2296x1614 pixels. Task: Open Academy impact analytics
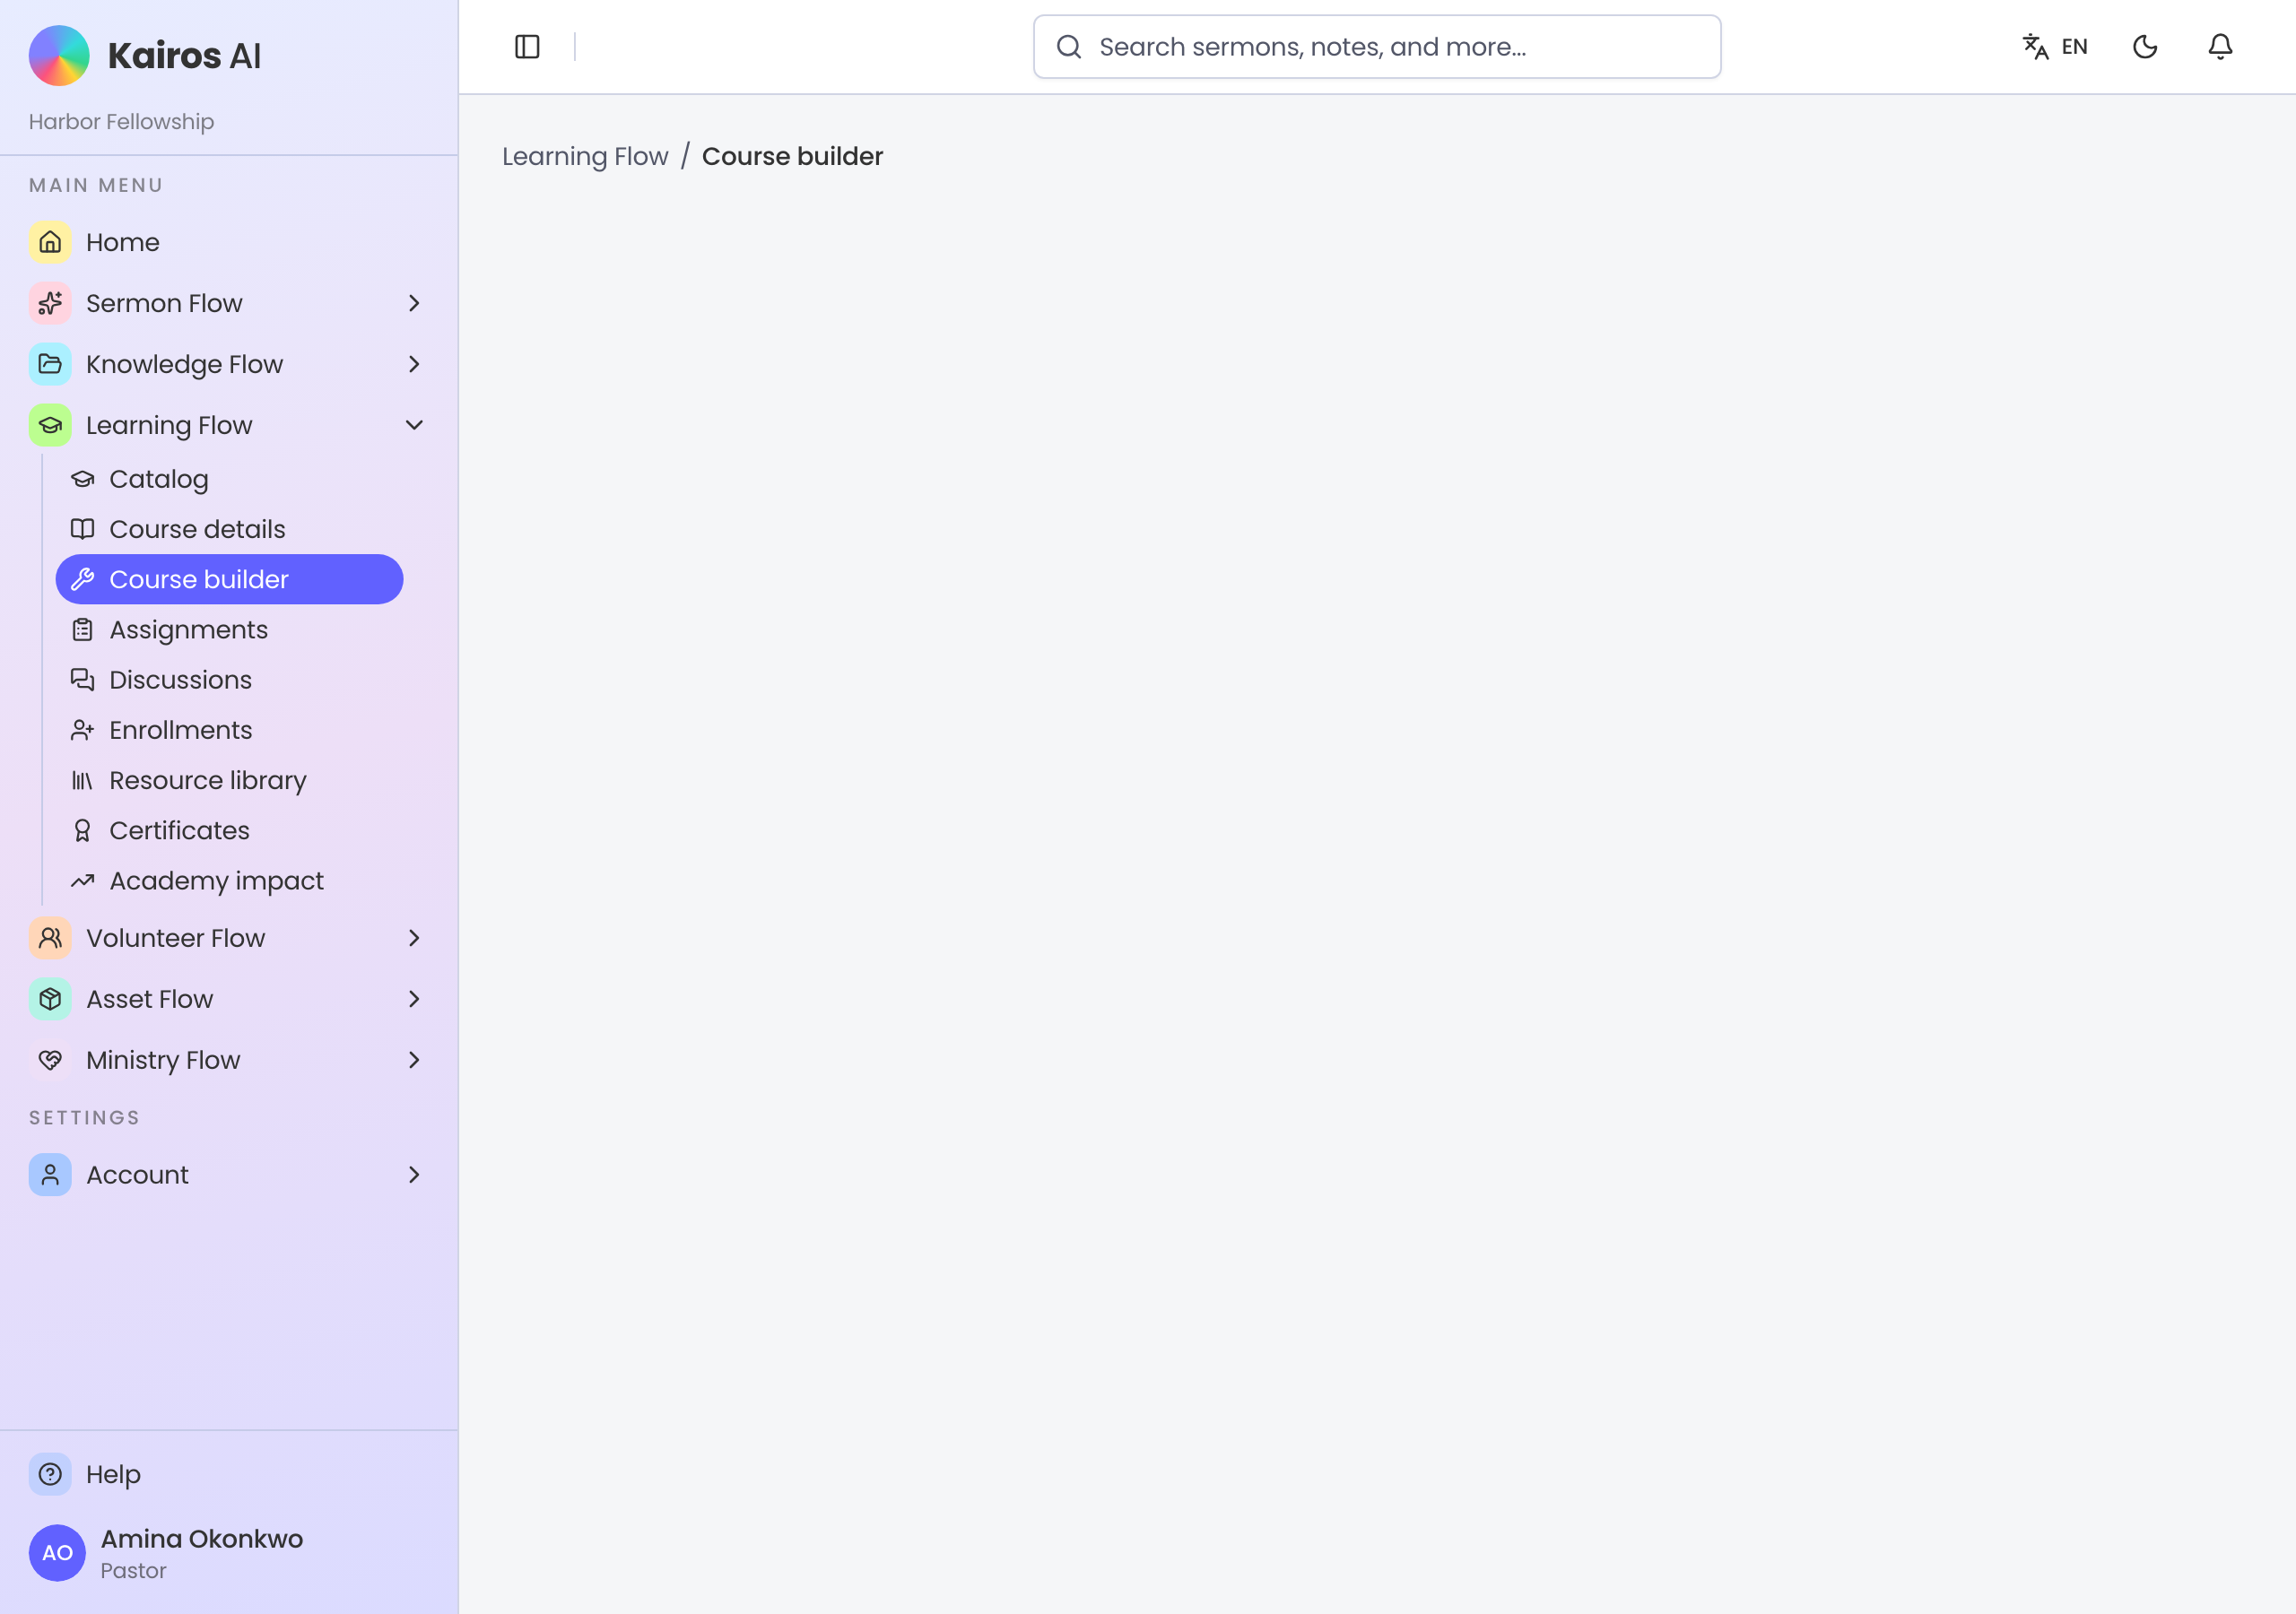pos(229,881)
